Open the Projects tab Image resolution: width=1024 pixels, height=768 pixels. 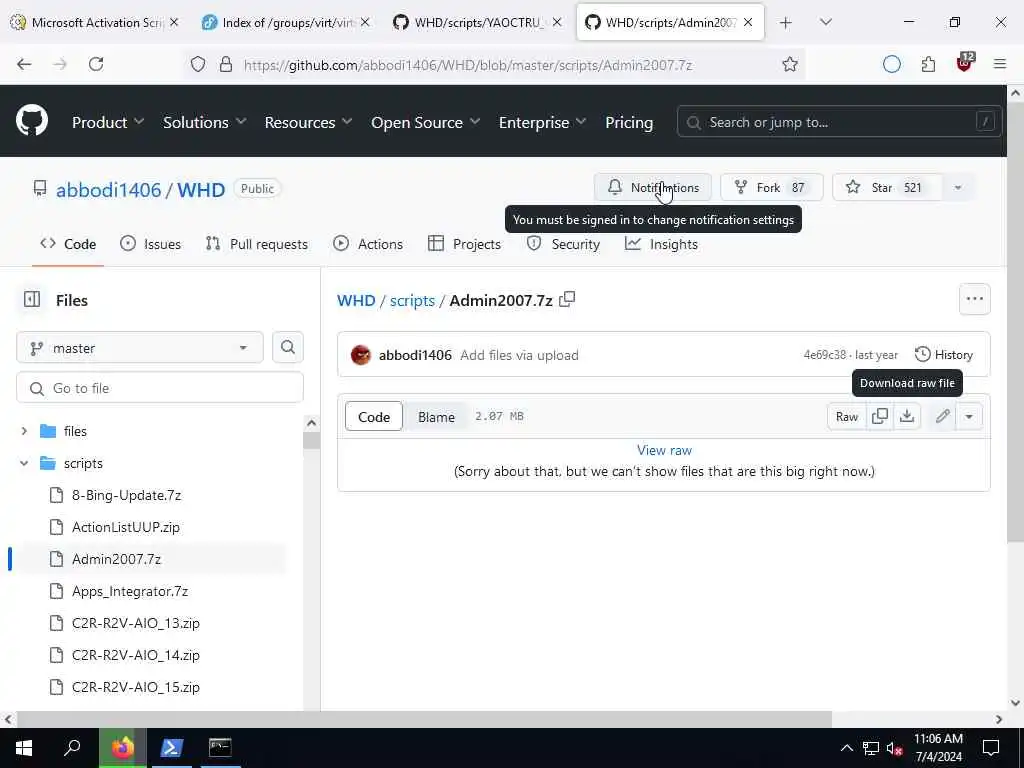[x=464, y=244]
